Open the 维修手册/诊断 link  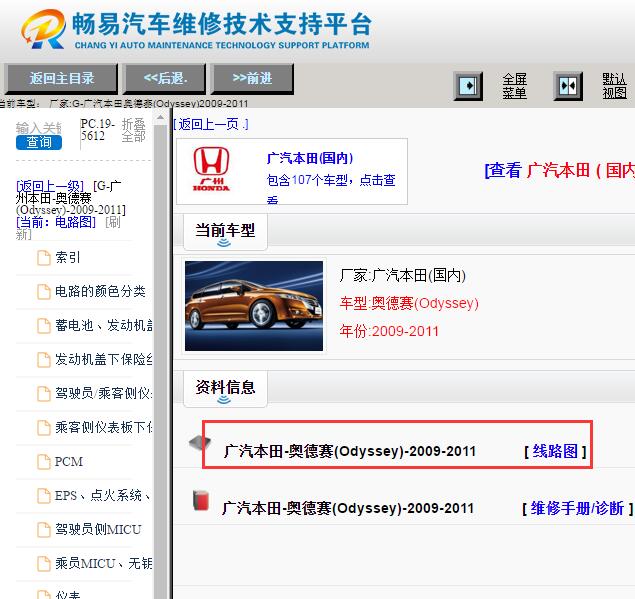click(x=577, y=508)
